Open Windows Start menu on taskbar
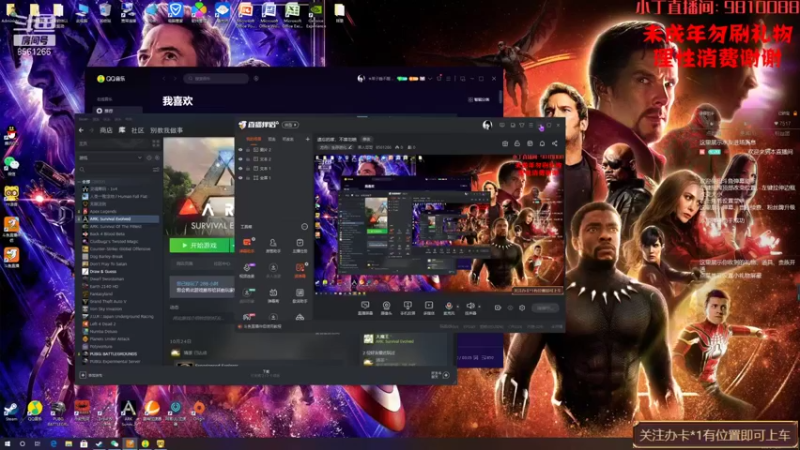Image resolution: width=800 pixels, height=450 pixels. 7,444
